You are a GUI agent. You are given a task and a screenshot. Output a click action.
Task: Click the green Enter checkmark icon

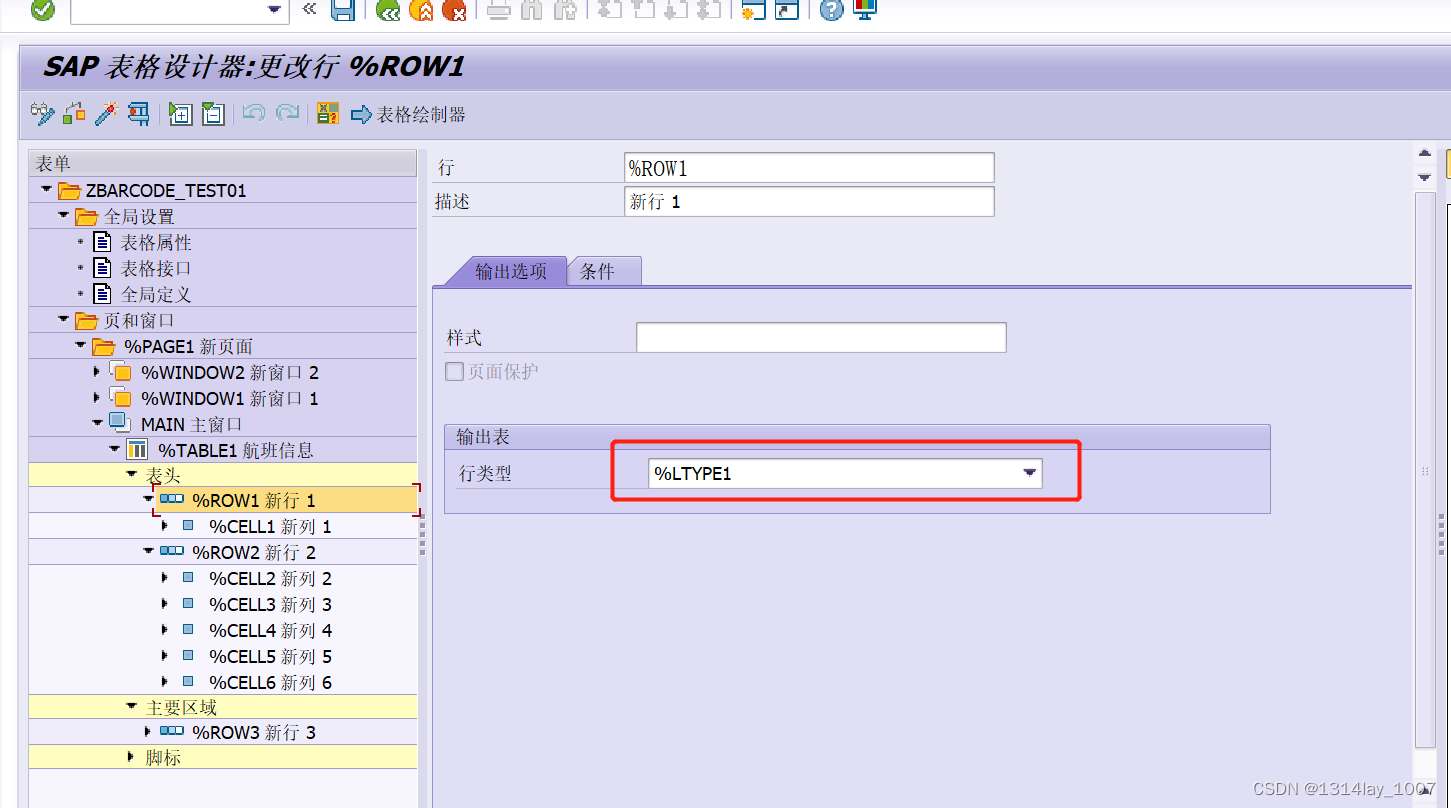[43, 10]
